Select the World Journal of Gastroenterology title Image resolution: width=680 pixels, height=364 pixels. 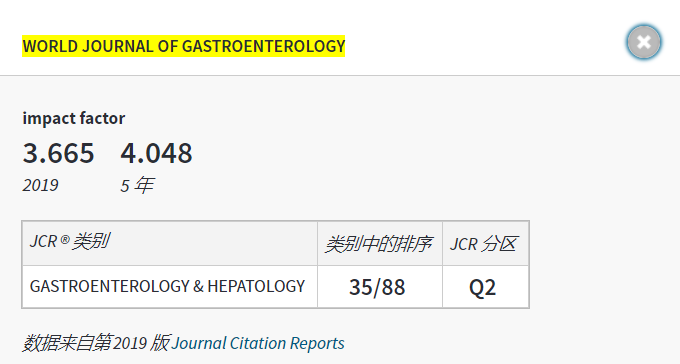tap(183, 46)
